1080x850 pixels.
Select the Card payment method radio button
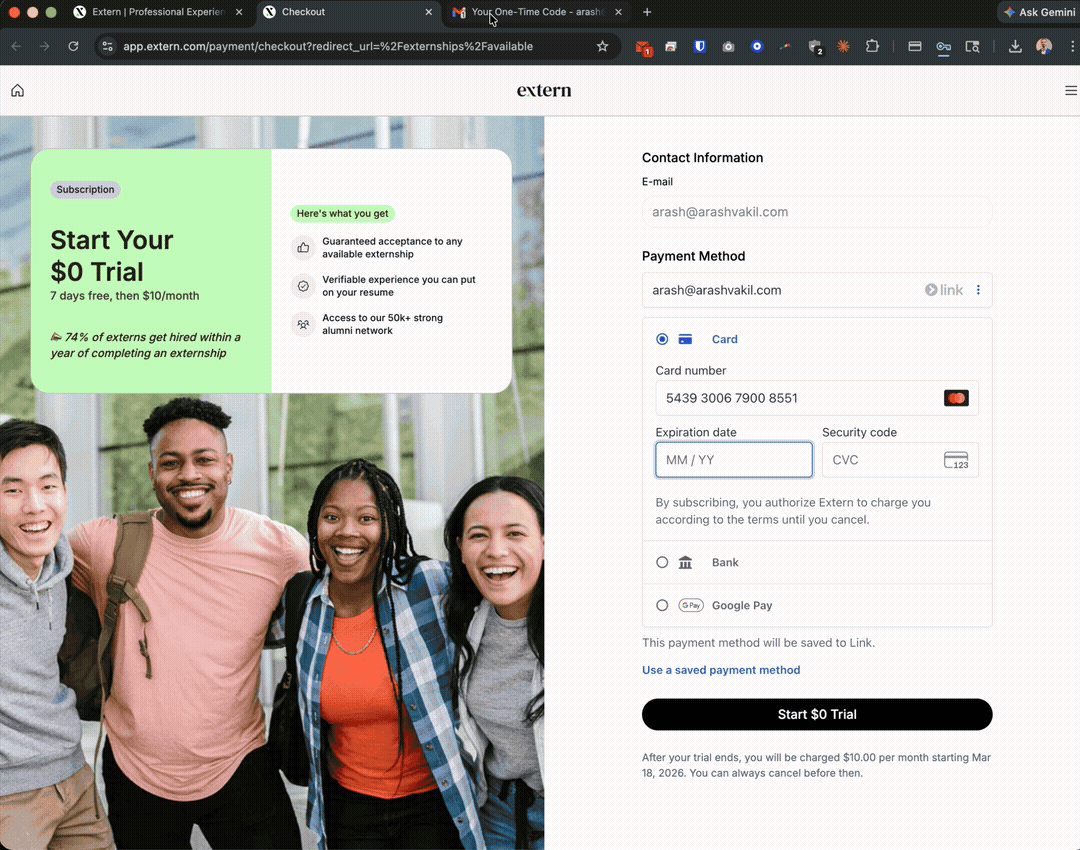pos(662,339)
